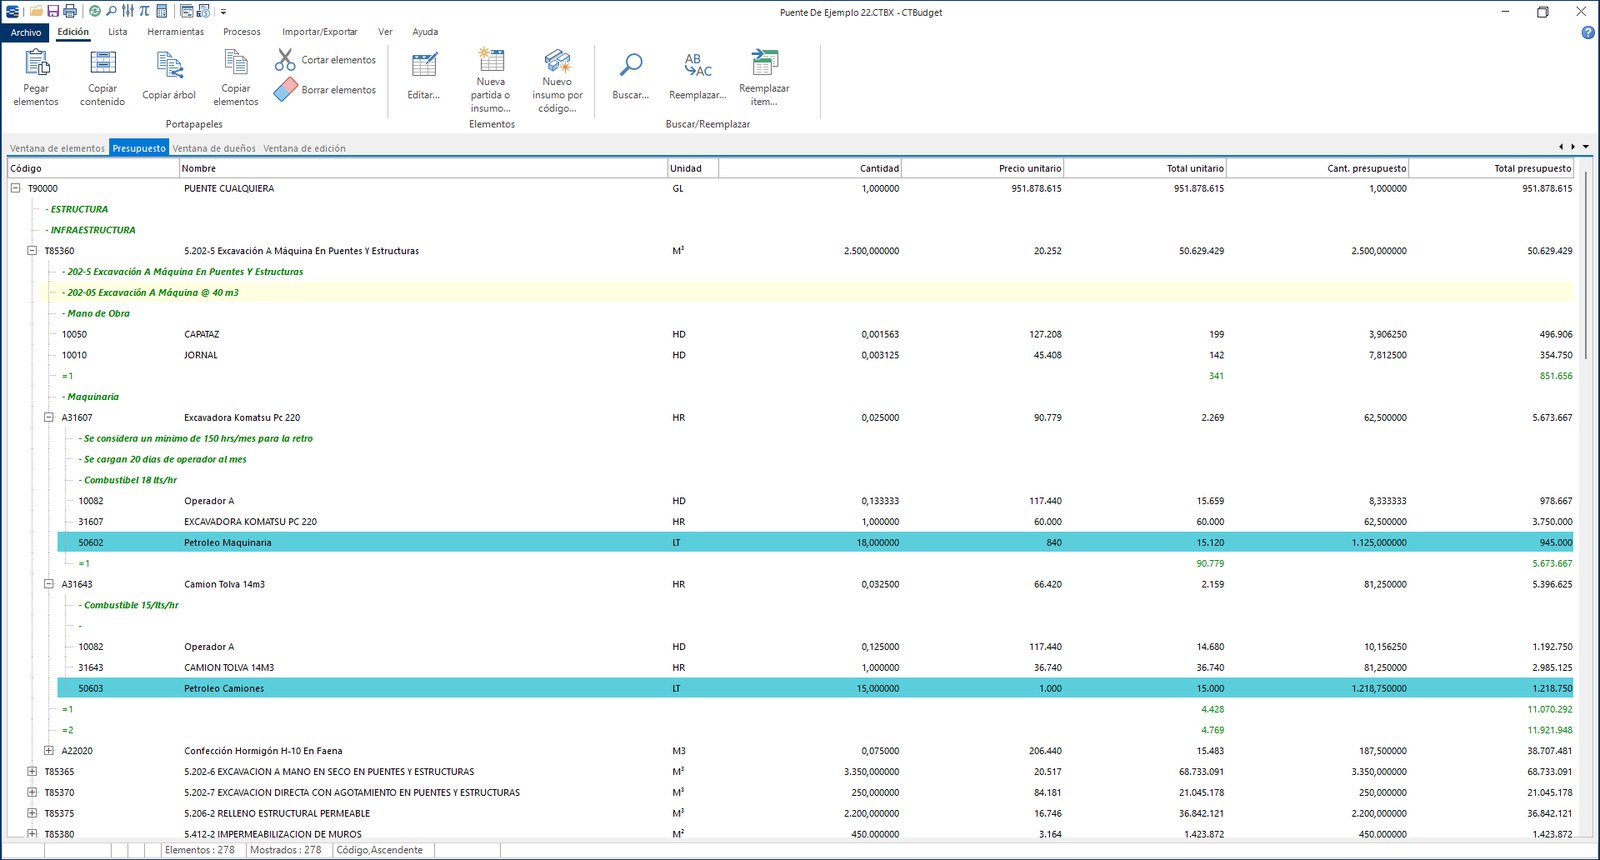Open the Editar... ribbon command
This screenshot has width=1600, height=860.
pos(424,77)
